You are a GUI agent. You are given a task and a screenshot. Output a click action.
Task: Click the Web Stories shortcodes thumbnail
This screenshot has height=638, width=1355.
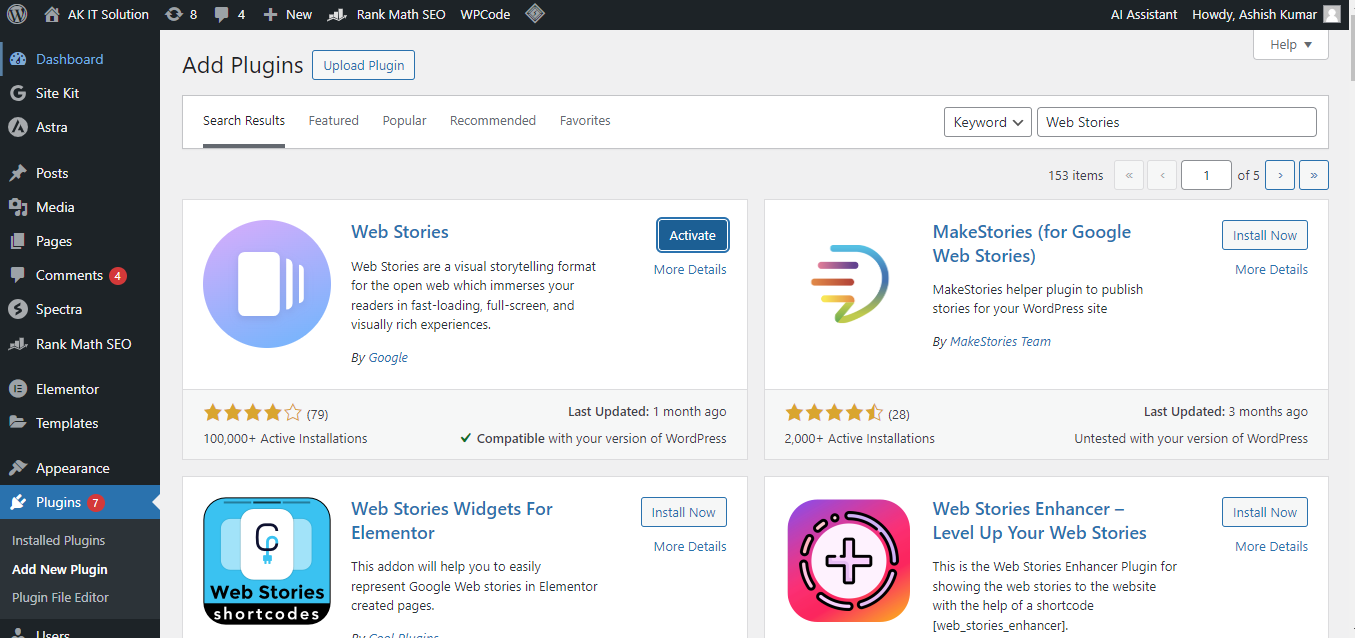[267, 561]
